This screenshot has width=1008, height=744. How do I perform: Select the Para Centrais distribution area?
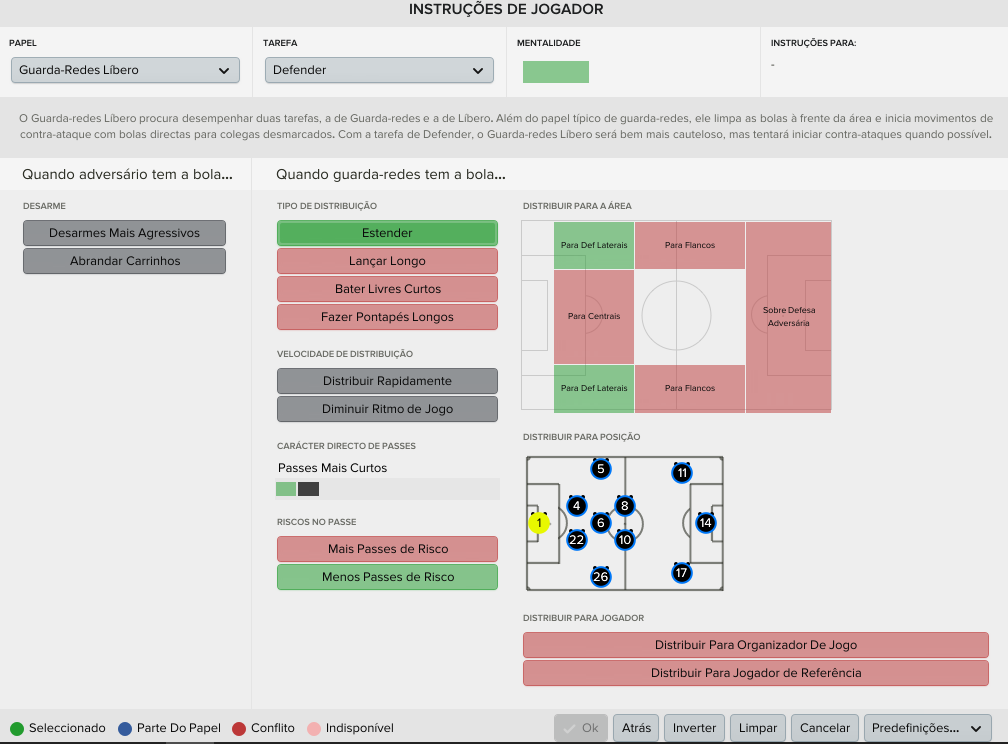click(x=594, y=316)
